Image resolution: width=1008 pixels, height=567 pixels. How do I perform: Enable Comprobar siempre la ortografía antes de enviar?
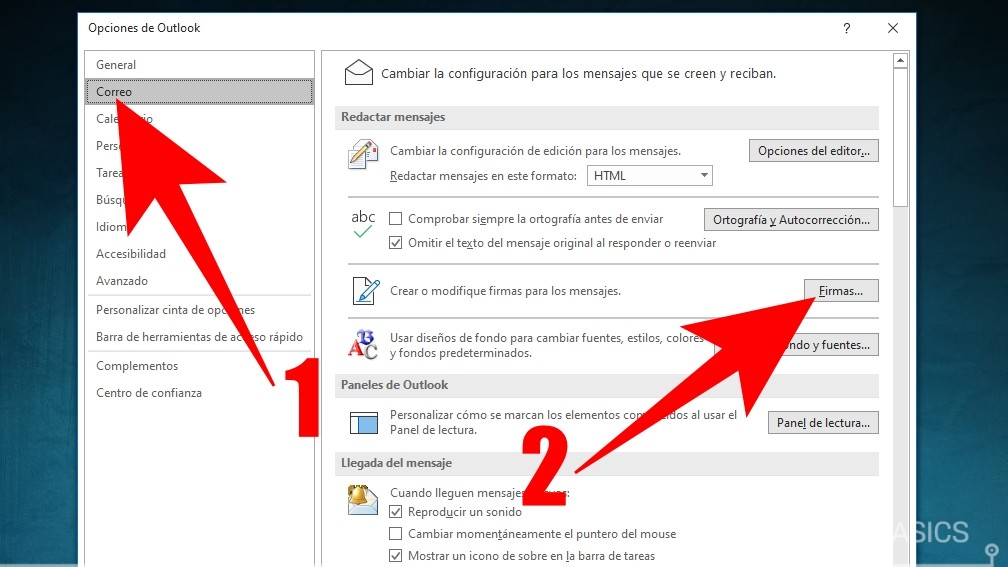[395, 219]
